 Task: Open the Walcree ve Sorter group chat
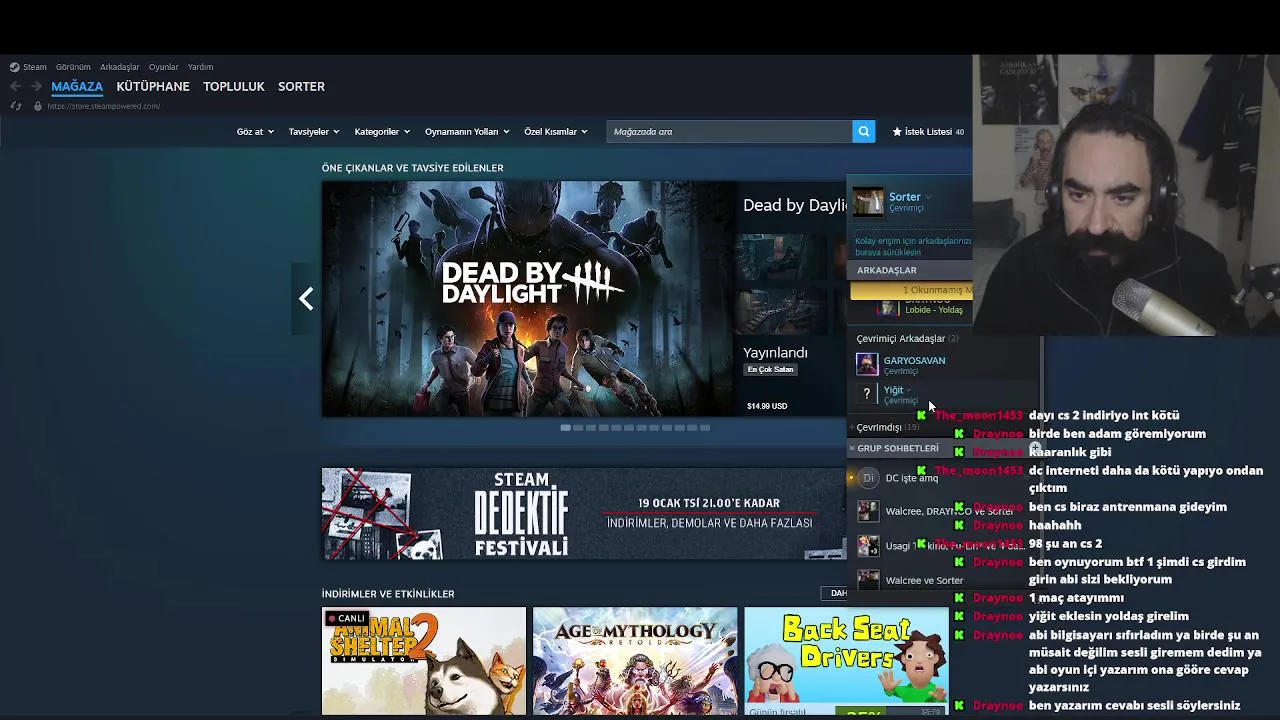tap(924, 580)
